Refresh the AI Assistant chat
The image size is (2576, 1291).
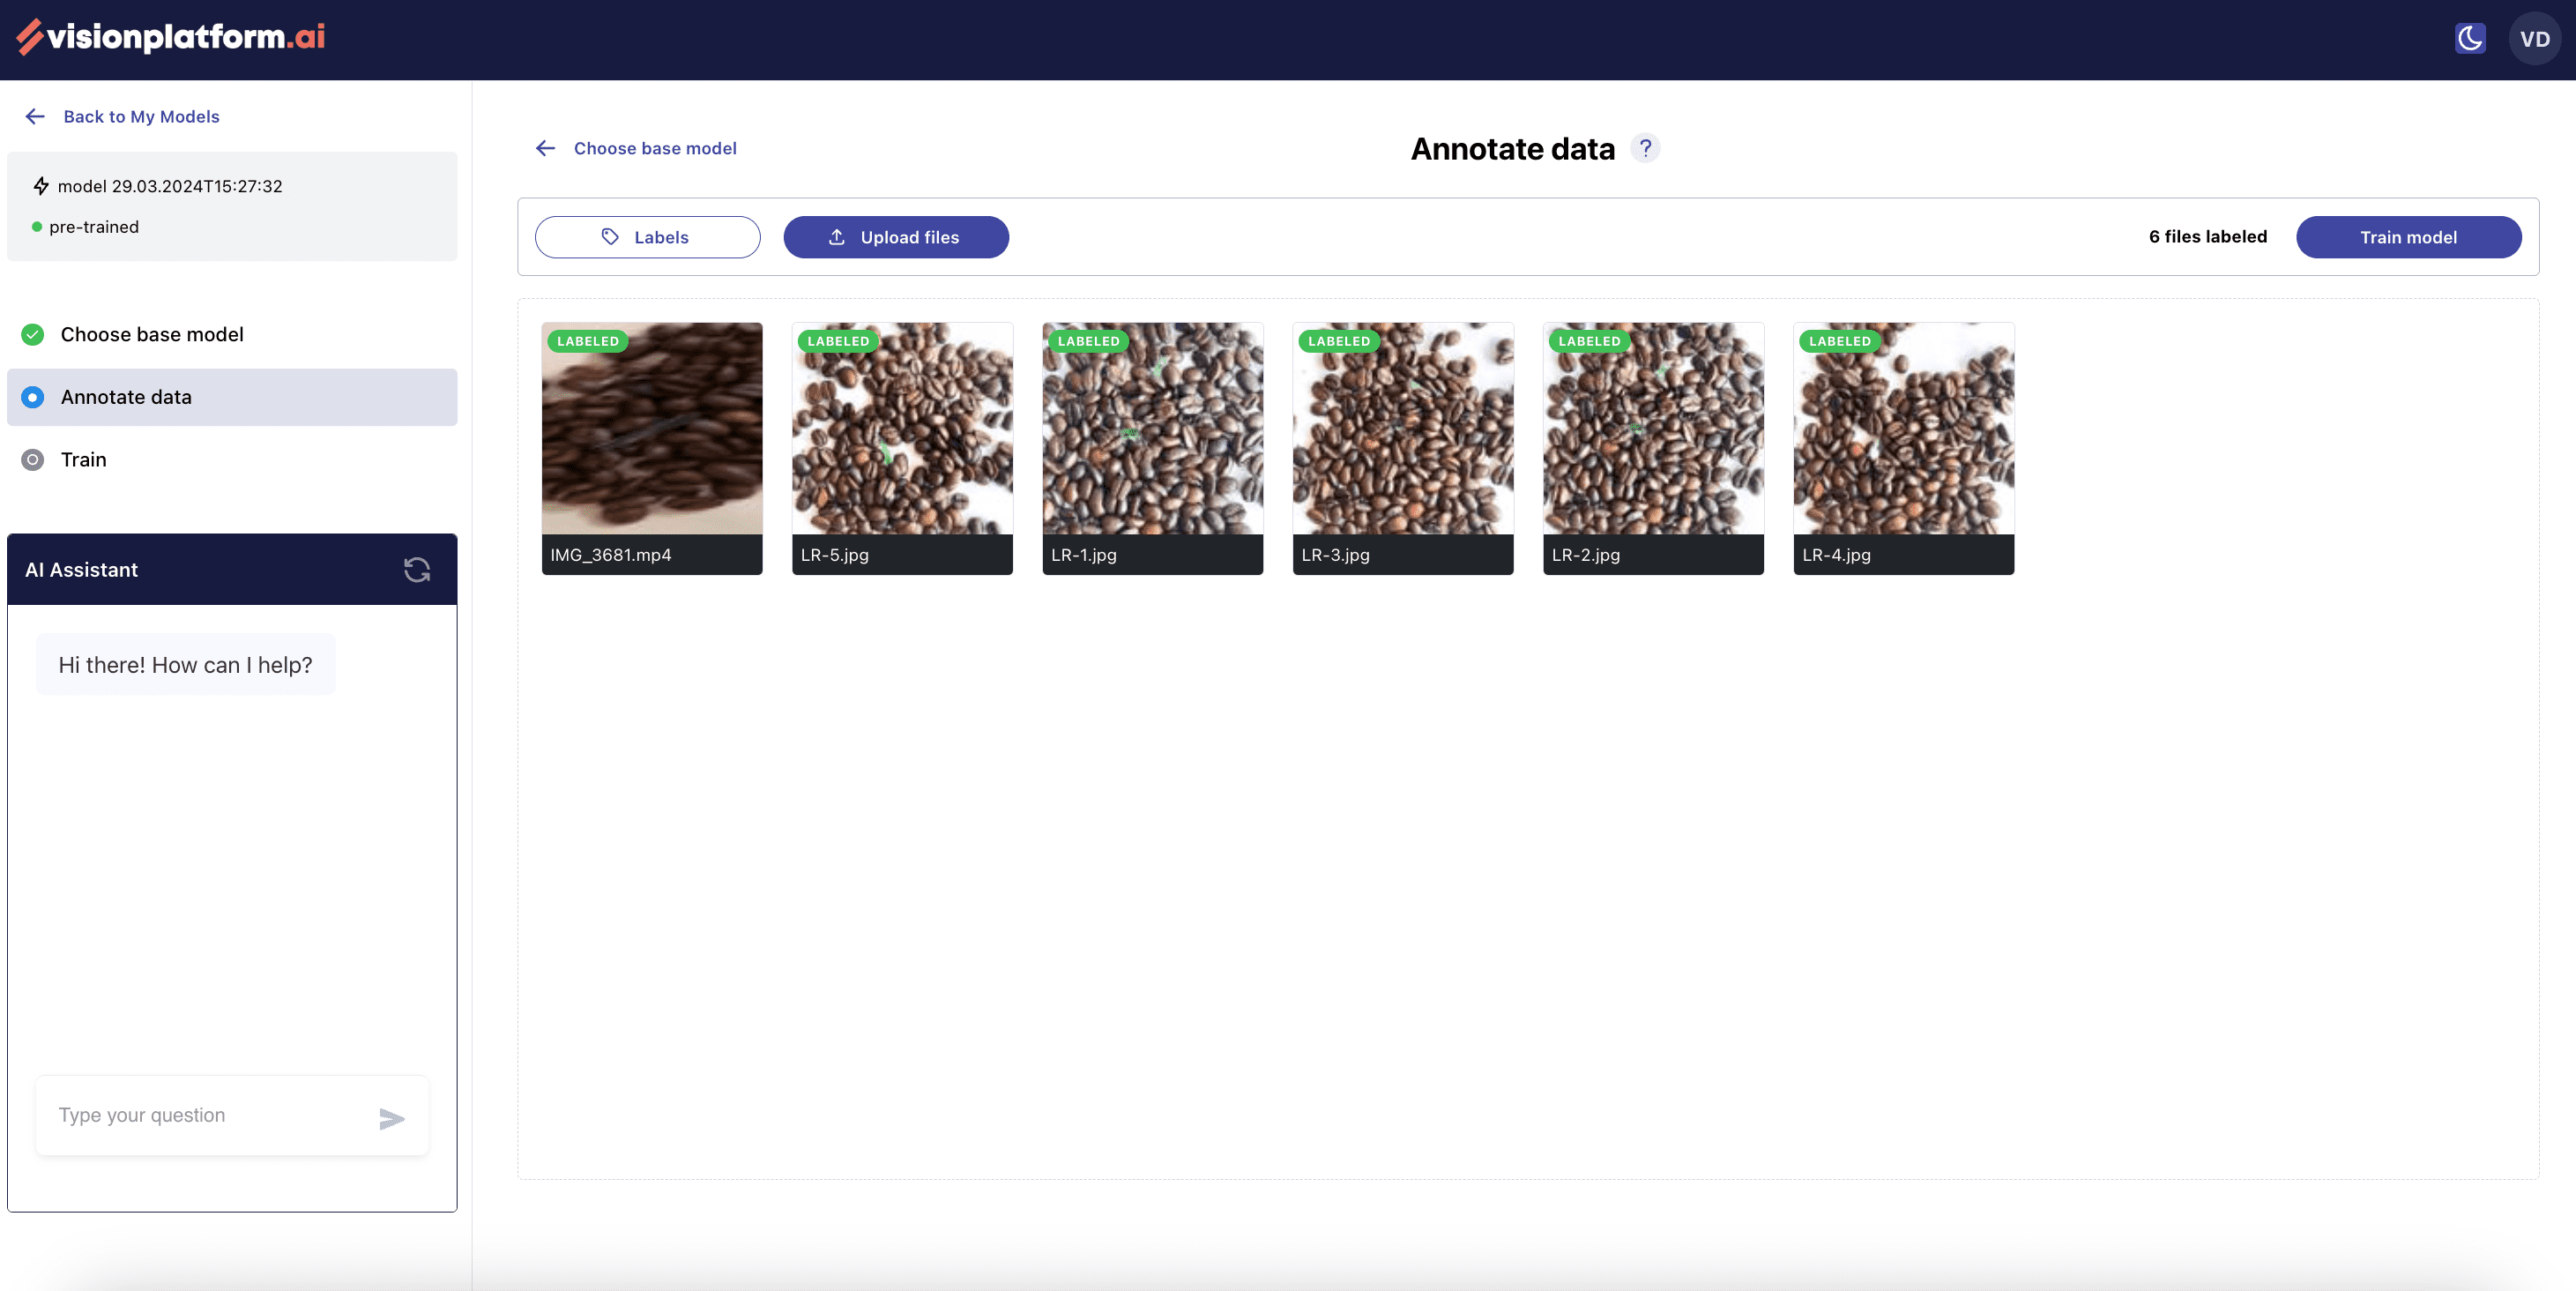point(417,570)
